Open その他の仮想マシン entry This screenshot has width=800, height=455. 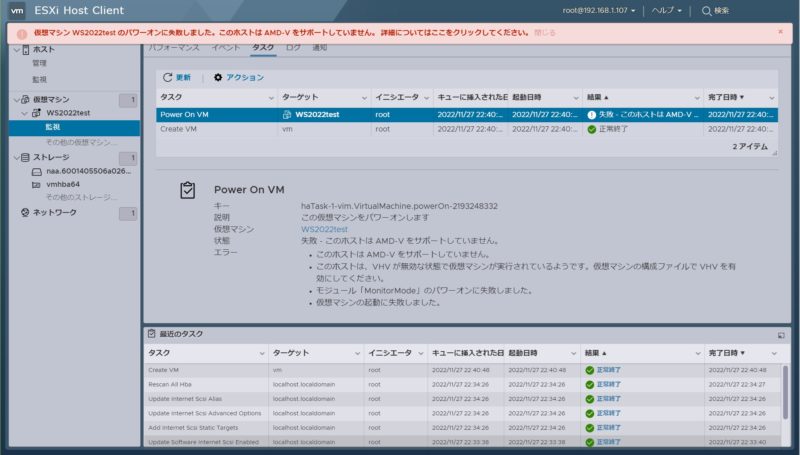pos(81,142)
